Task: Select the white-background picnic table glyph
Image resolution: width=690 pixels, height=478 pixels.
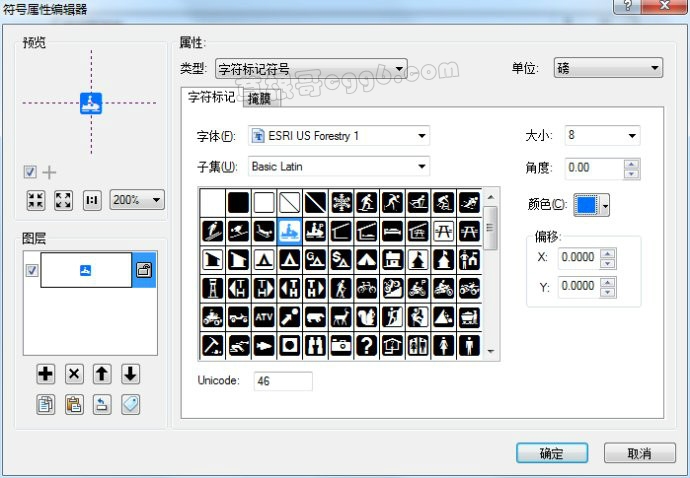Action: [x=443, y=231]
